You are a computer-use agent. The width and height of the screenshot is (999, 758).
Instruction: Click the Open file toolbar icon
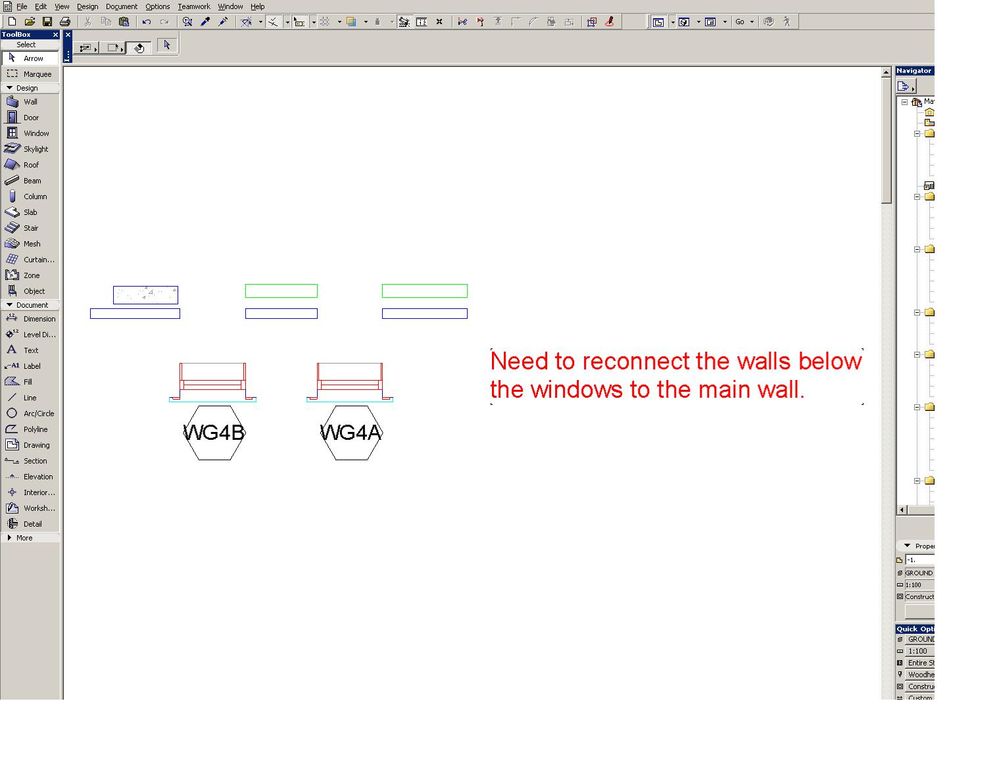click(x=29, y=22)
